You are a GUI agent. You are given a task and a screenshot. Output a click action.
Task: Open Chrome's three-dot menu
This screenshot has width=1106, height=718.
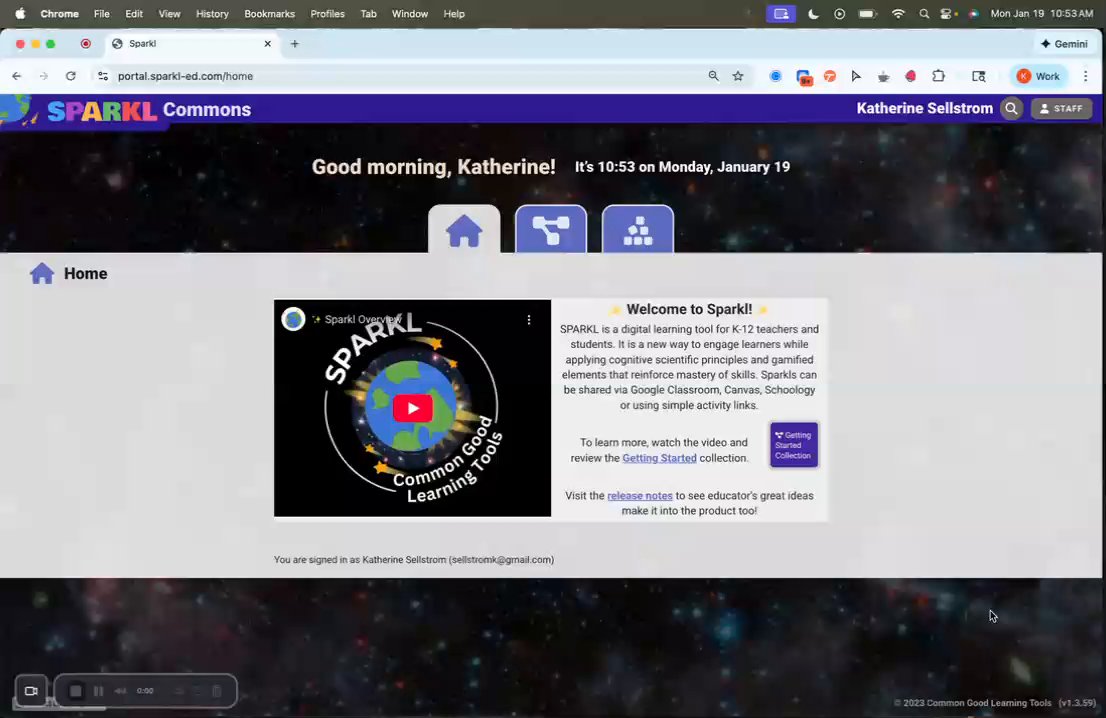coord(1086,76)
